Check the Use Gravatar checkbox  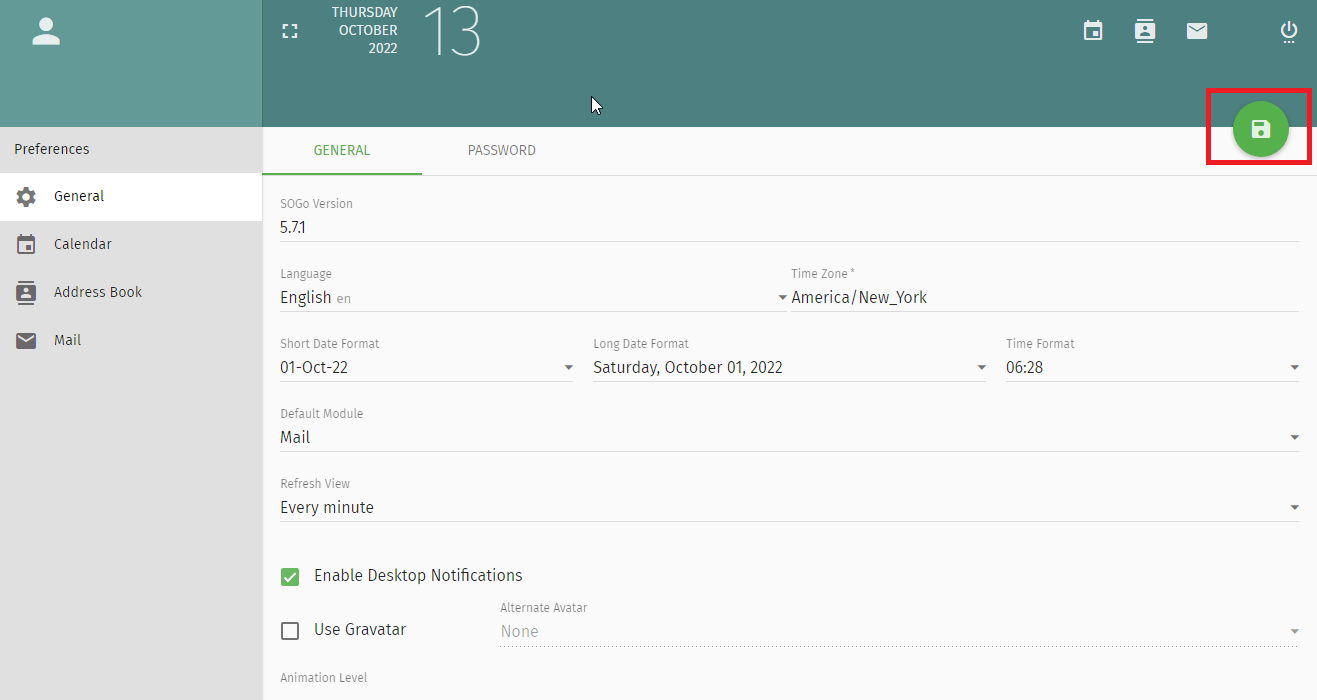[290, 631]
